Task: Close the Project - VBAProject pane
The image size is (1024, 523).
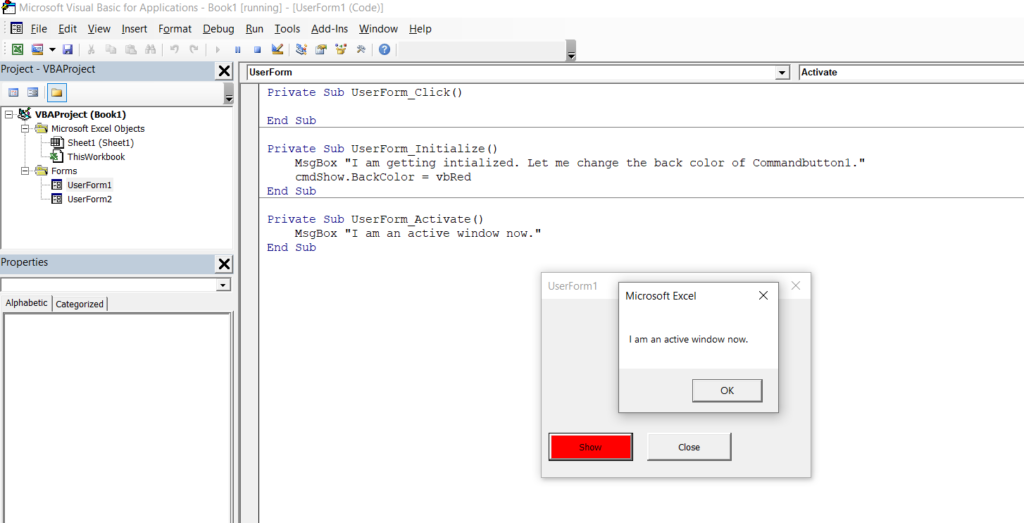Action: coord(224,71)
